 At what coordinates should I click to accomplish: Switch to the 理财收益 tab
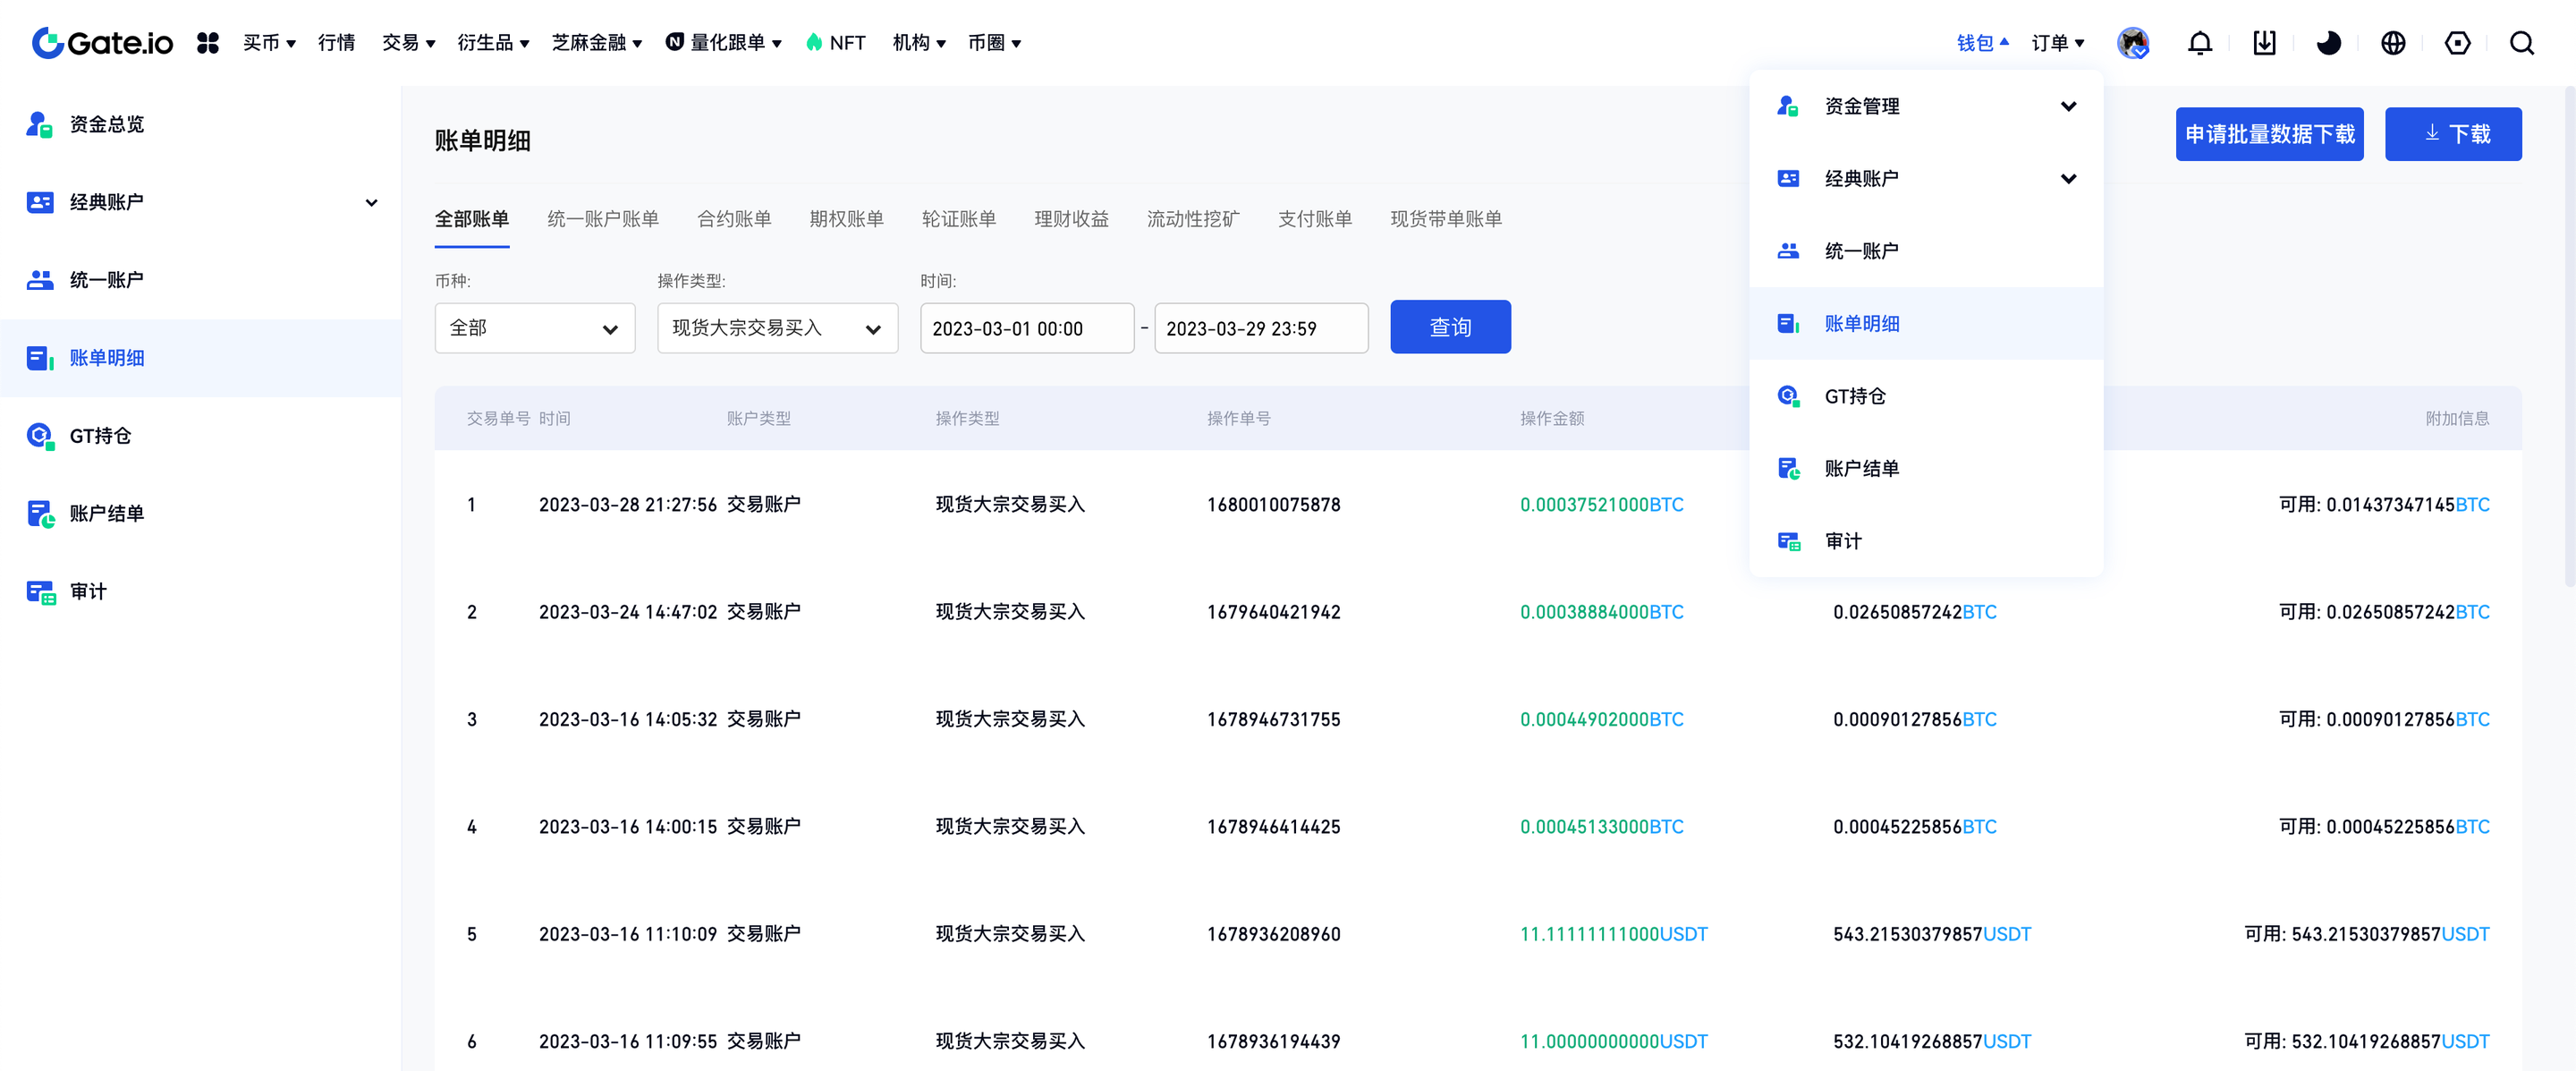[x=1071, y=219]
